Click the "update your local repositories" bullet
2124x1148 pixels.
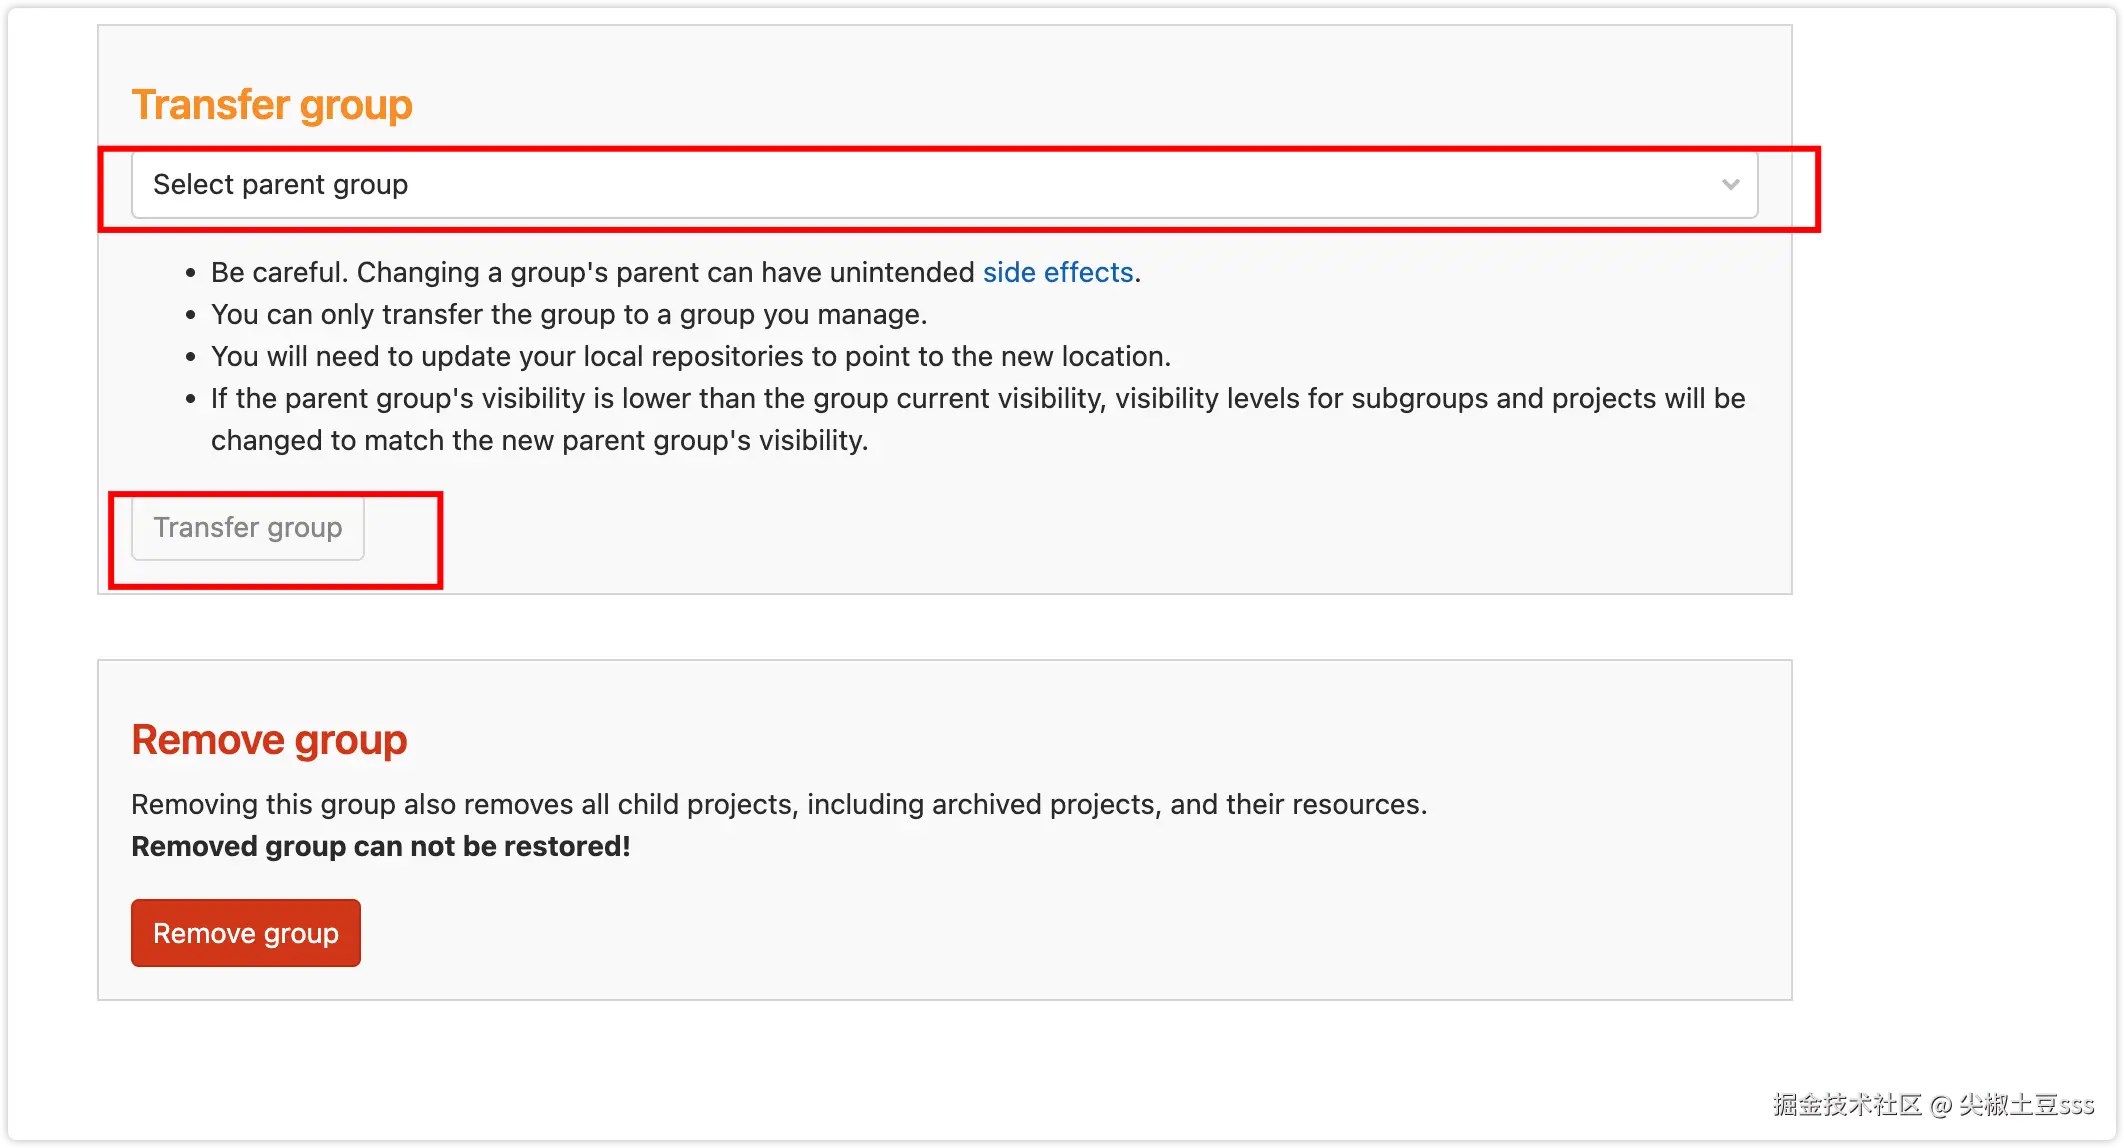coord(690,356)
